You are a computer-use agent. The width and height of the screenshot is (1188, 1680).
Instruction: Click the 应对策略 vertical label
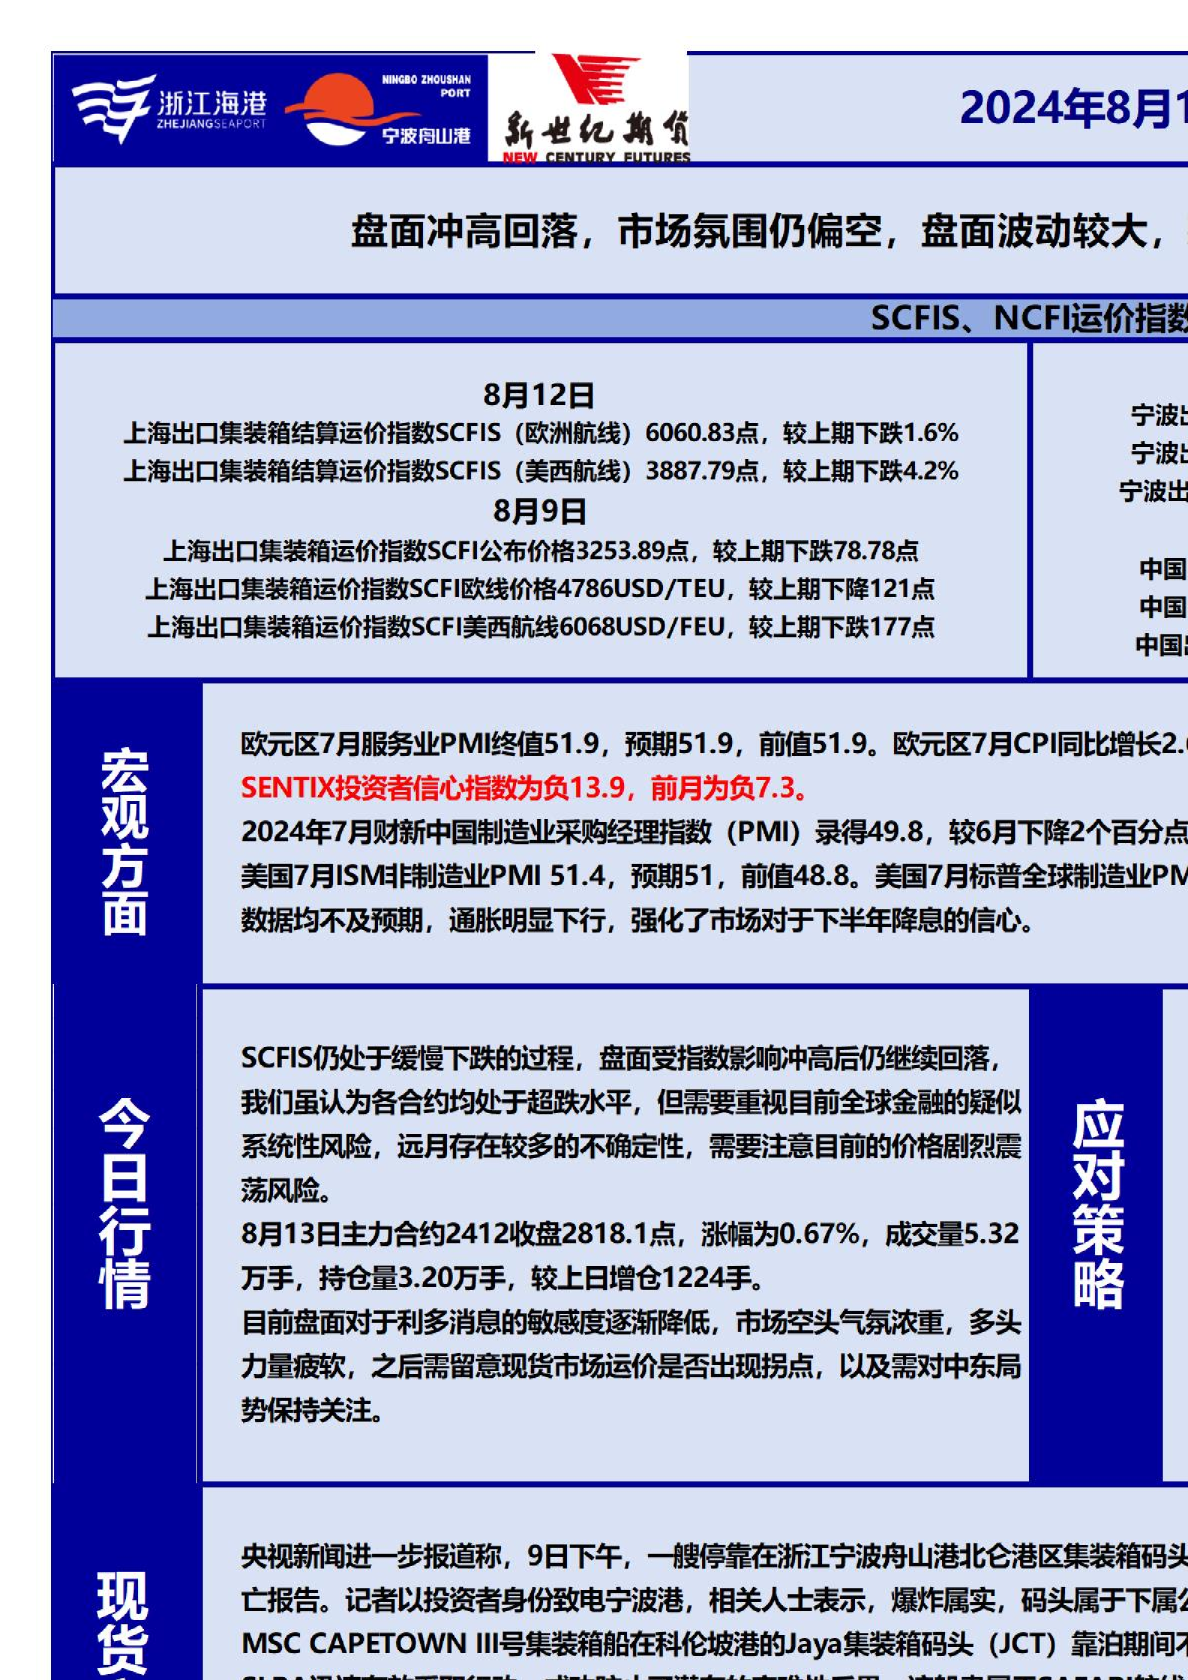coord(1098,1205)
